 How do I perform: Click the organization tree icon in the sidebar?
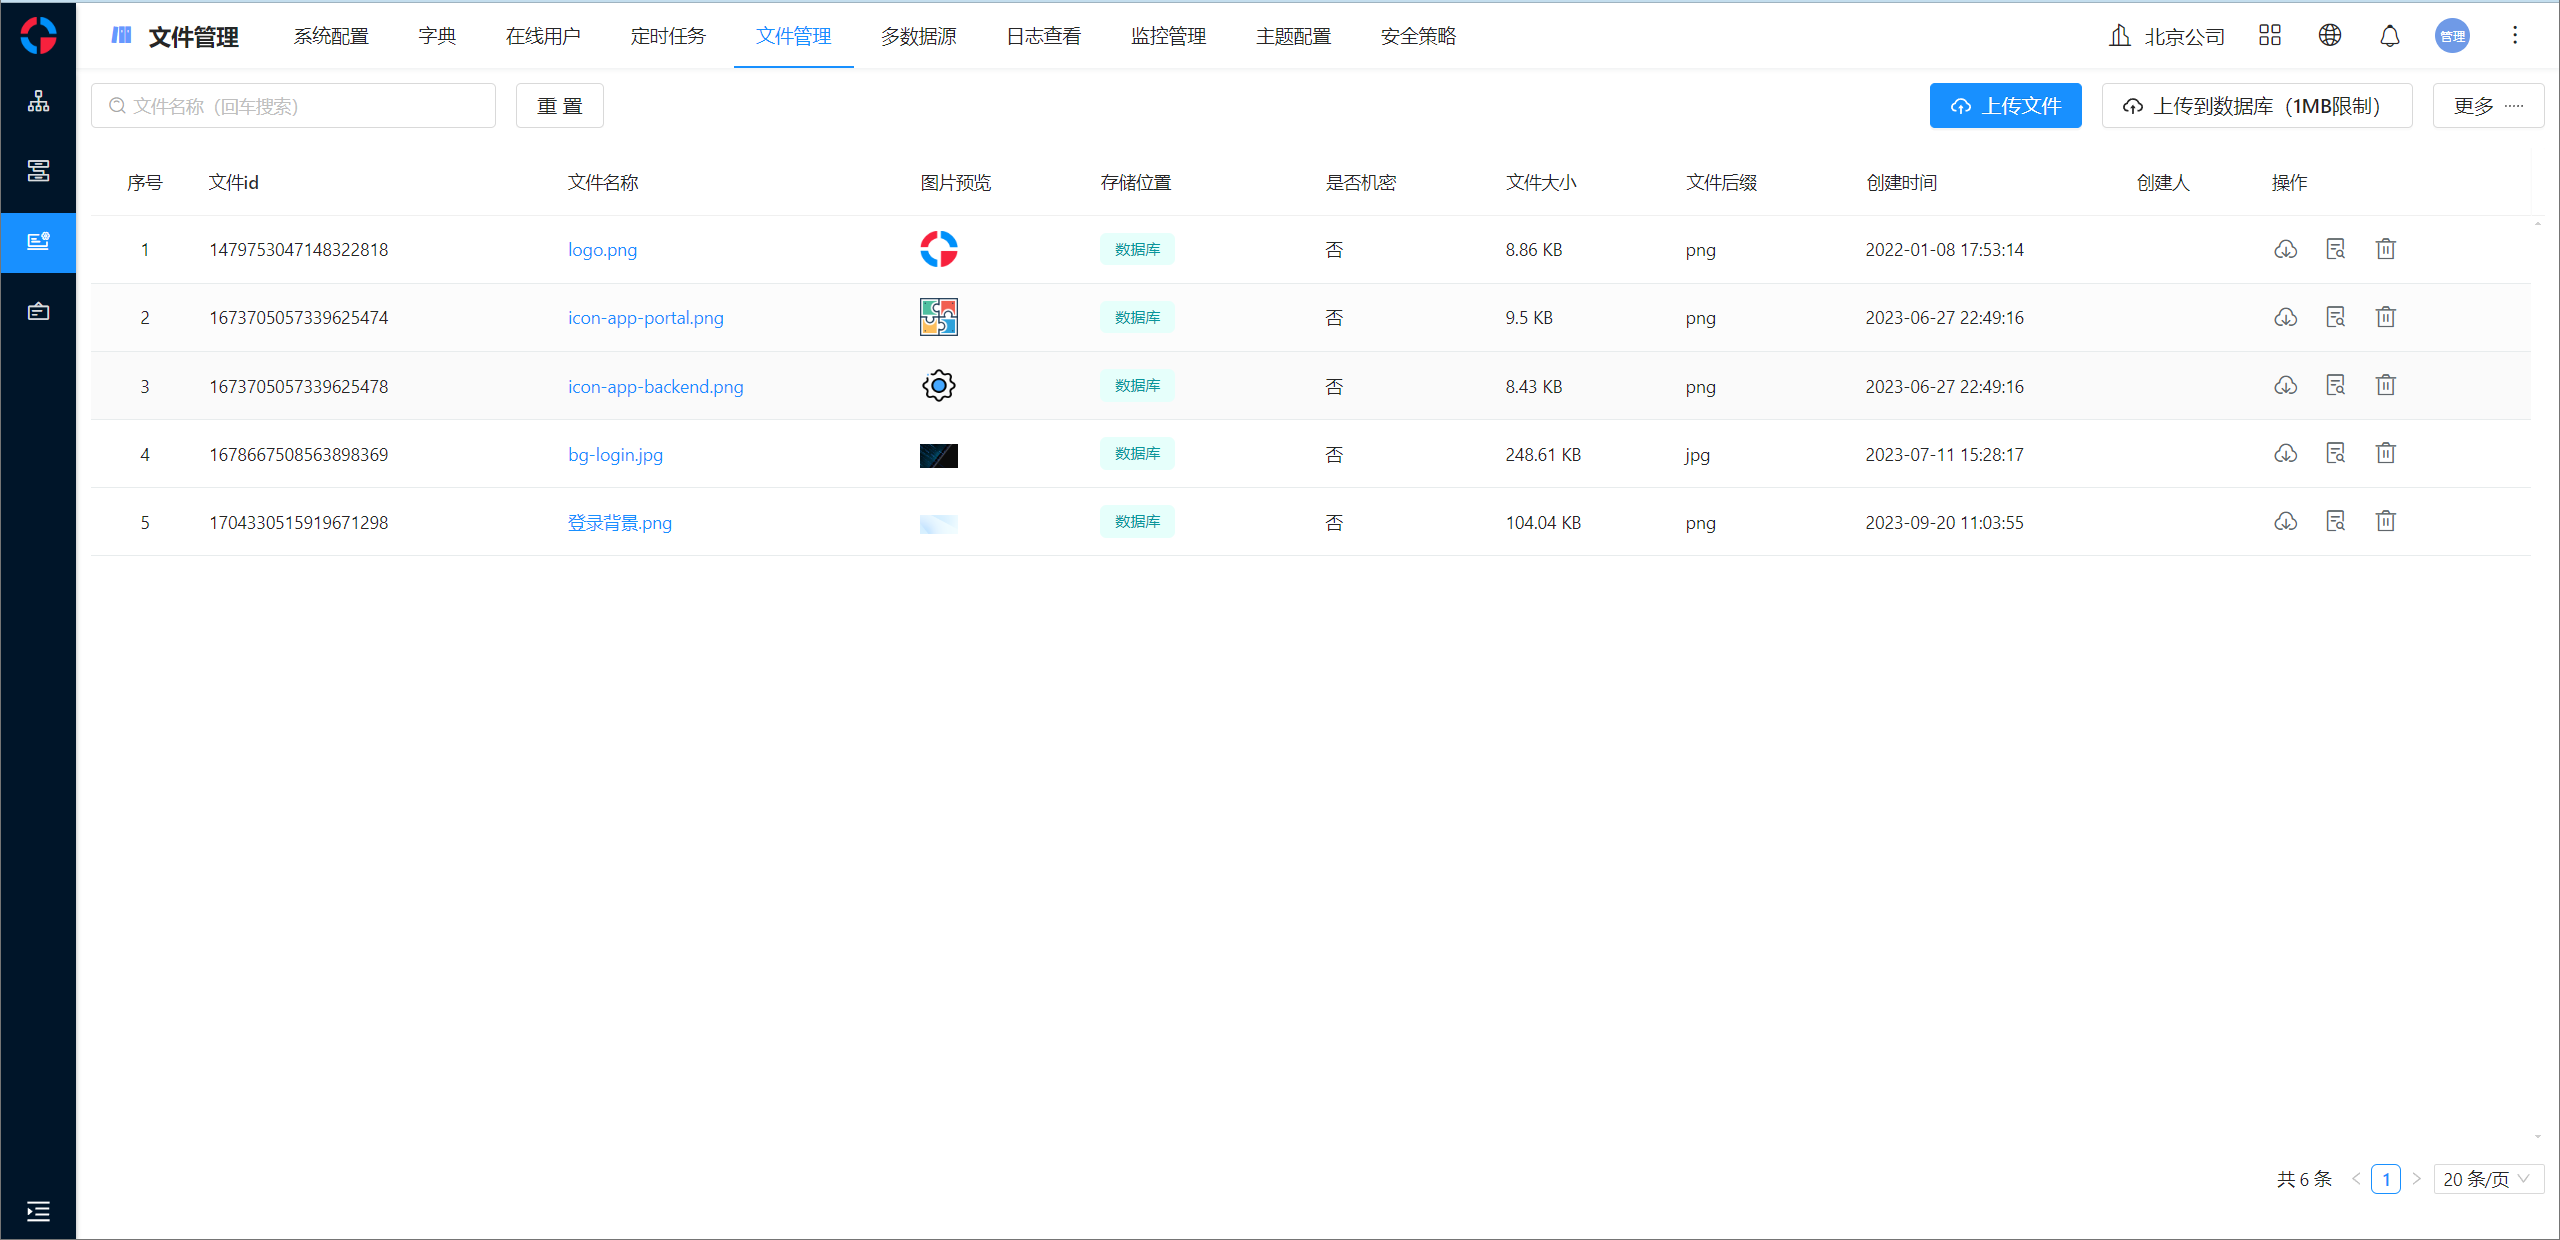38,101
